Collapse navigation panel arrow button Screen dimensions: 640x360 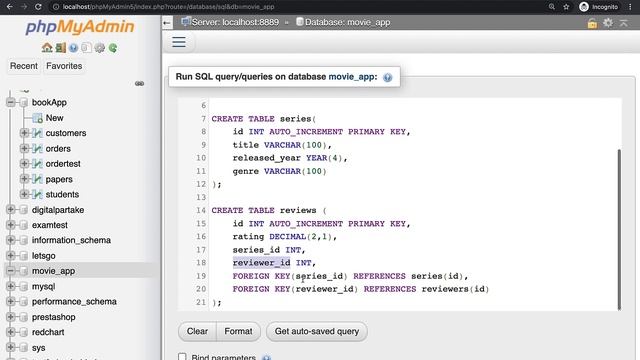click(x=167, y=22)
